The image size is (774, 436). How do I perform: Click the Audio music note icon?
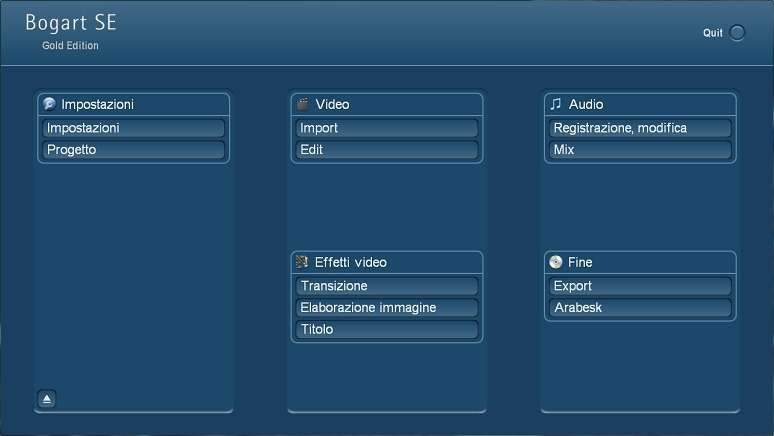point(556,104)
